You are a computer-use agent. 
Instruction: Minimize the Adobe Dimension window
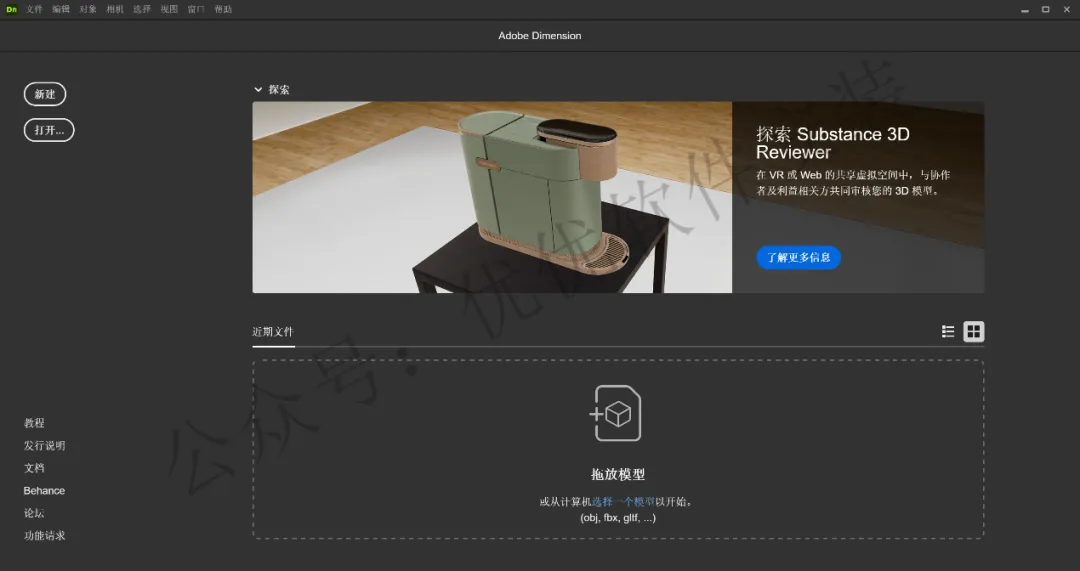pyautogui.click(x=1025, y=10)
